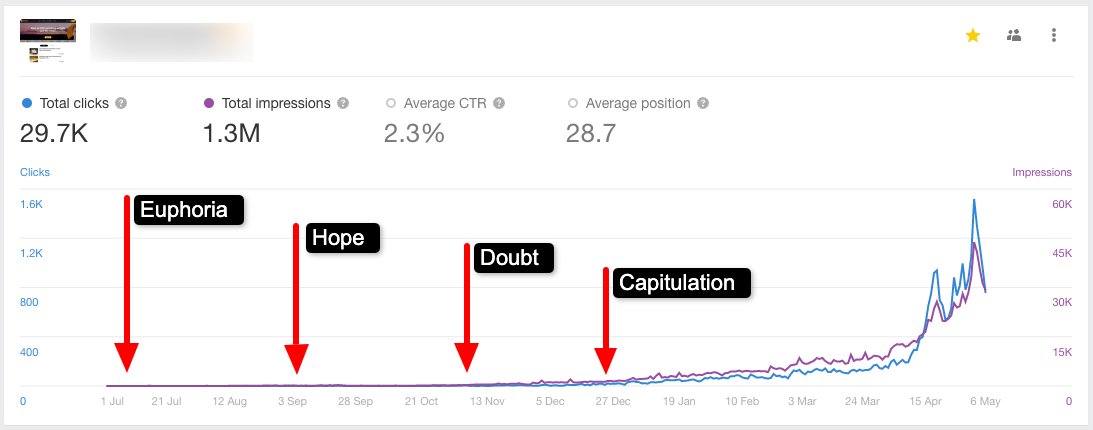This screenshot has height=430, width=1093.
Task: Select the 15 Apr date on the axis
Action: click(926, 401)
